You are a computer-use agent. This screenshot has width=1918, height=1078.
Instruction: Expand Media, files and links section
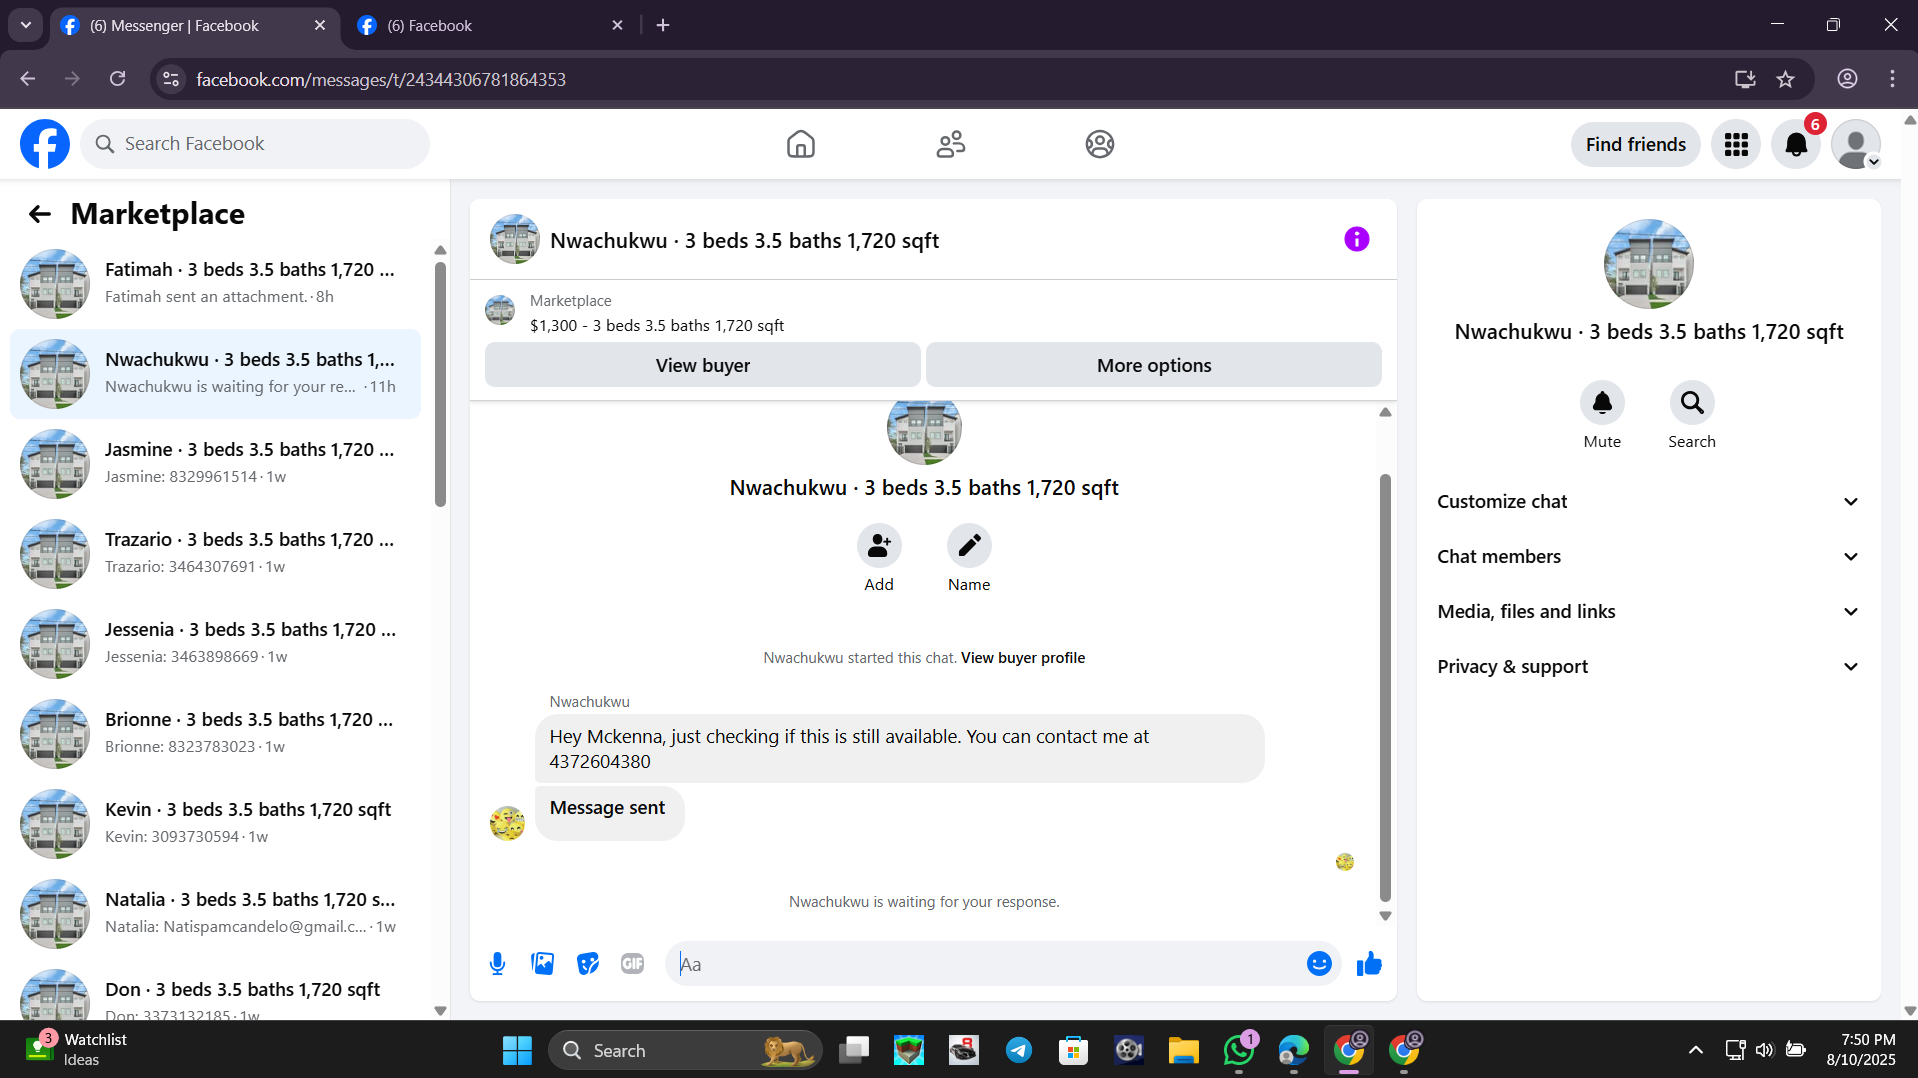click(1648, 612)
